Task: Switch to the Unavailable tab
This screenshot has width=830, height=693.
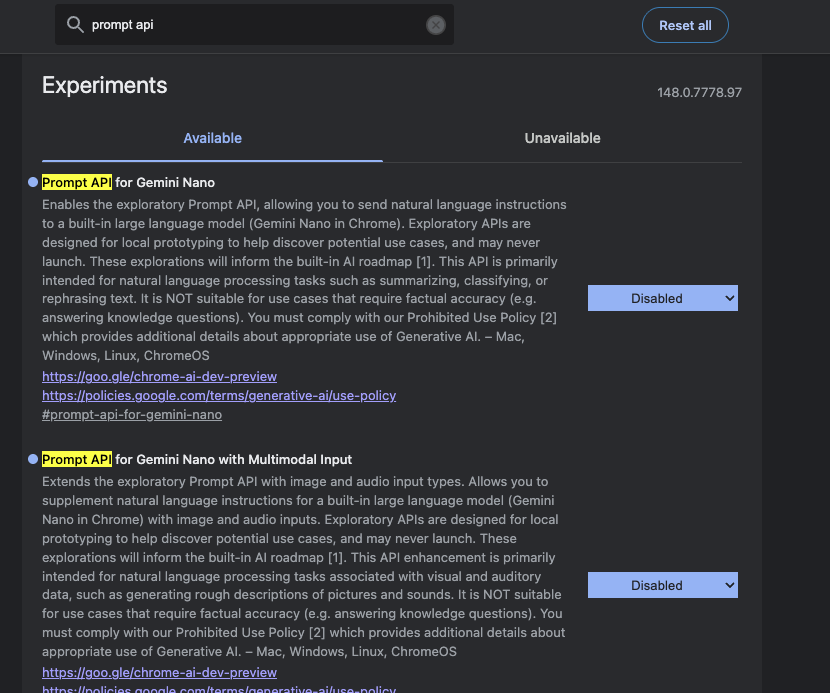Action: 562,138
